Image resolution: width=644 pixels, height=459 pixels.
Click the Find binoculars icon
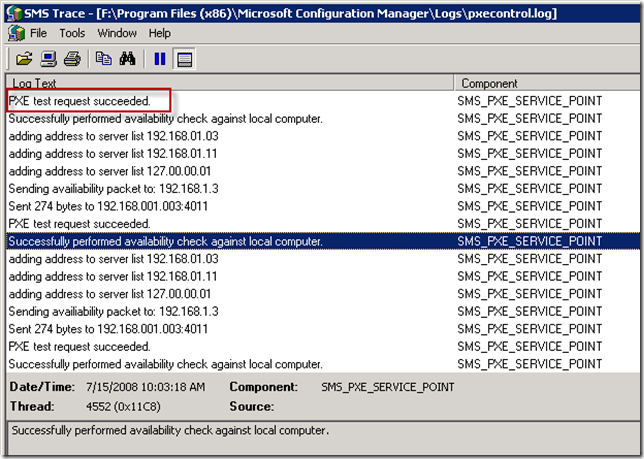127,59
